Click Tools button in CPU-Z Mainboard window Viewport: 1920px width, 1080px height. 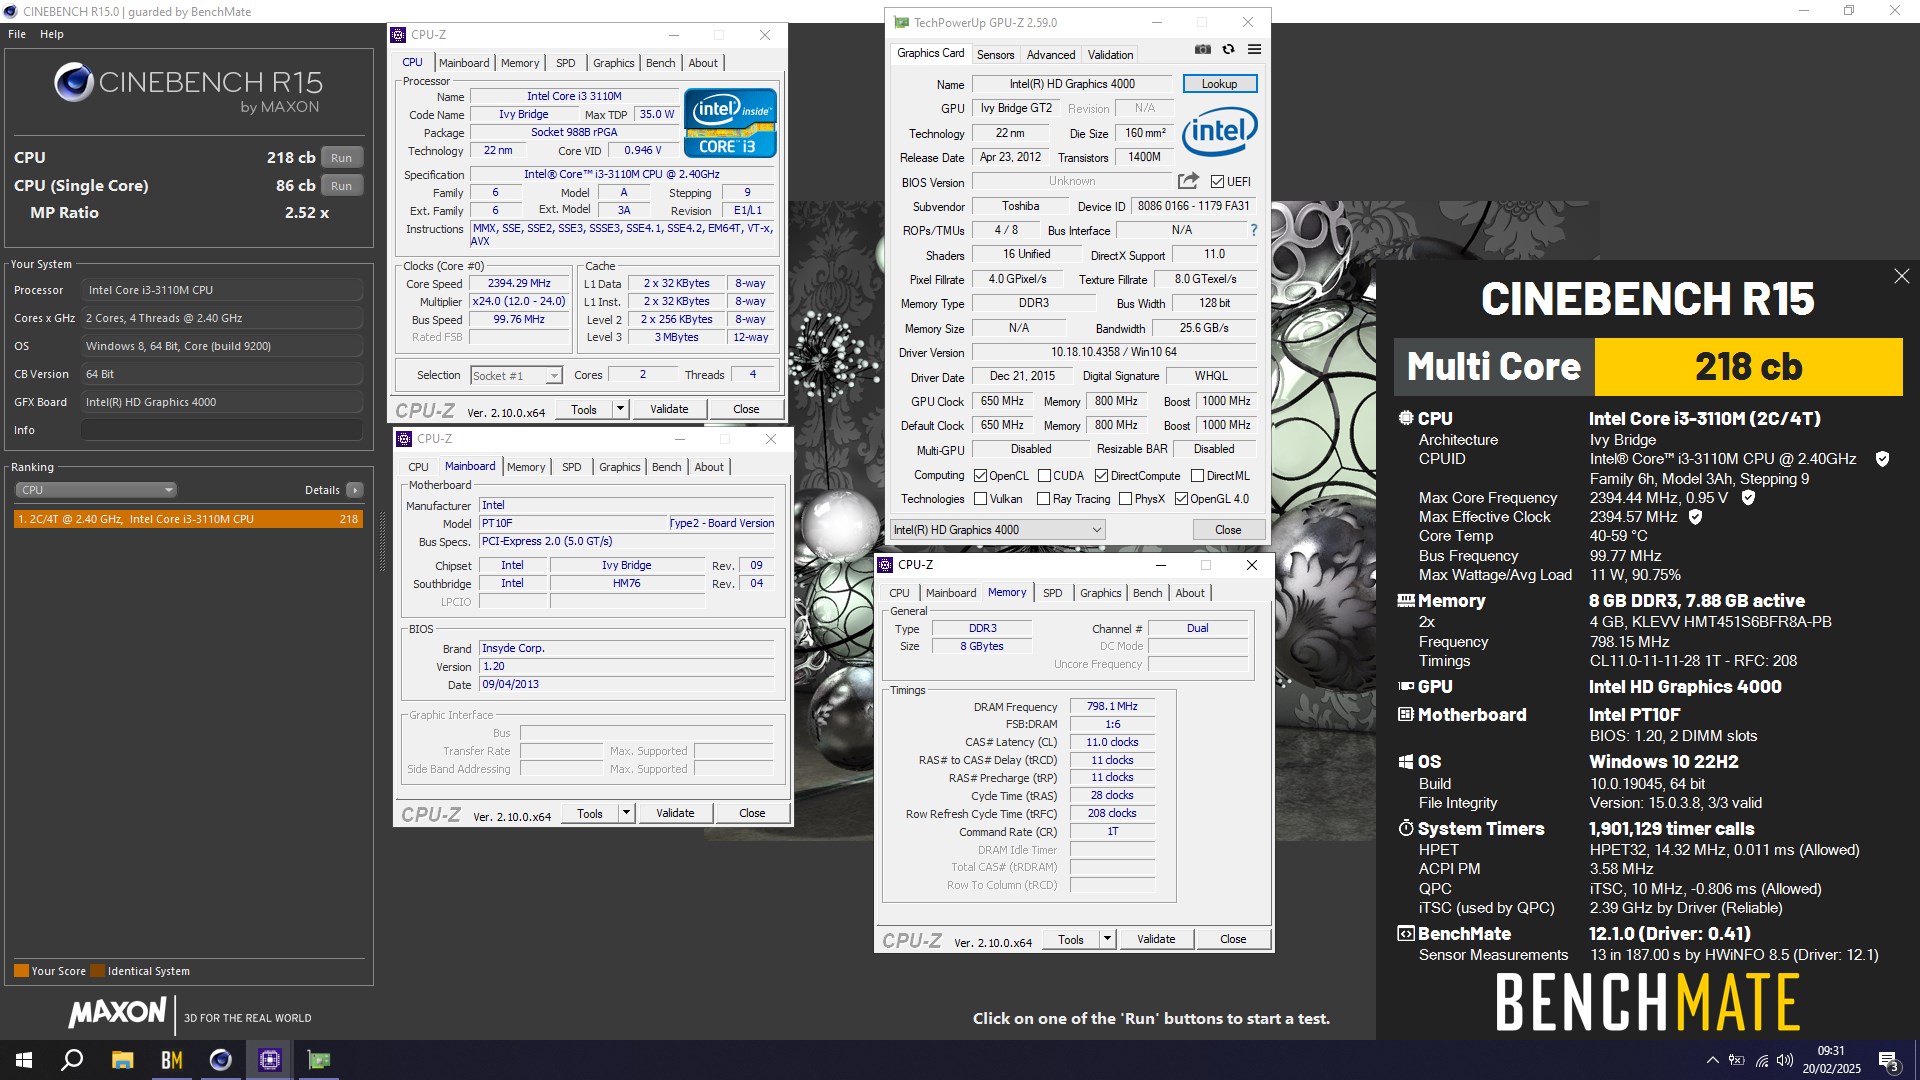[x=590, y=813]
